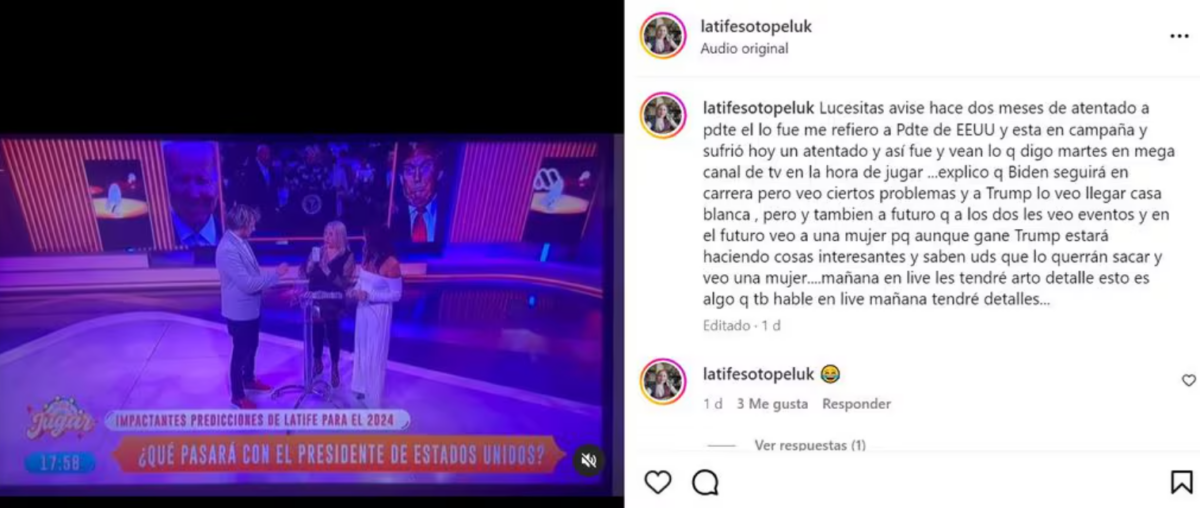Click the latifesotopeluk username in the caption
This screenshot has width=1200, height=508.
tap(758, 107)
